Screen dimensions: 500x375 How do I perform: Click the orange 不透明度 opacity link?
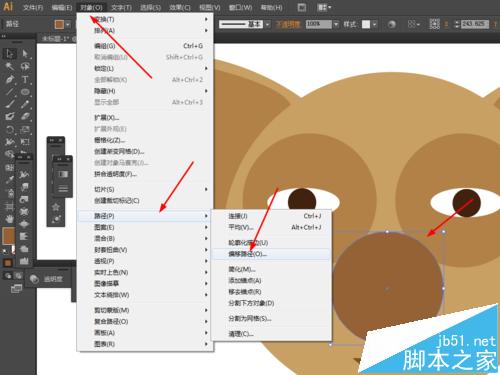(x=288, y=24)
